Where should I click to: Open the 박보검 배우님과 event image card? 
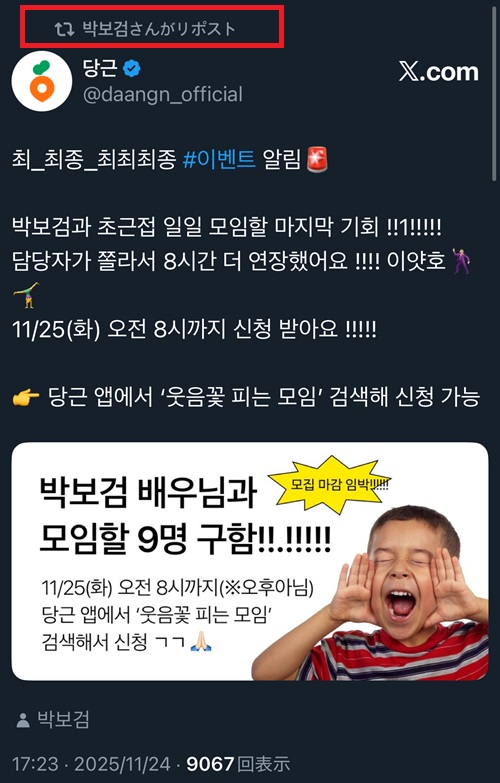click(250, 561)
